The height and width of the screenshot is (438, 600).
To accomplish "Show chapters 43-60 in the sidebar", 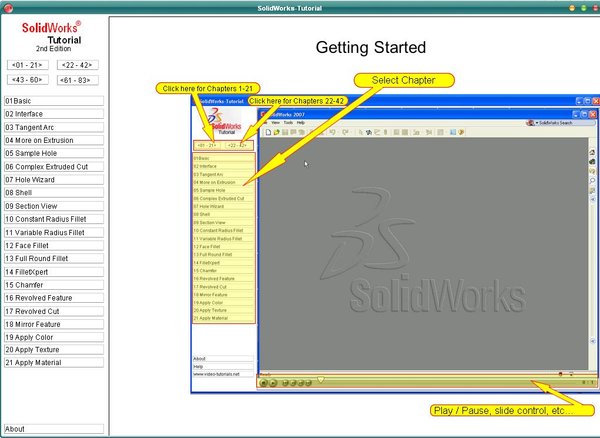I will tap(28, 79).
